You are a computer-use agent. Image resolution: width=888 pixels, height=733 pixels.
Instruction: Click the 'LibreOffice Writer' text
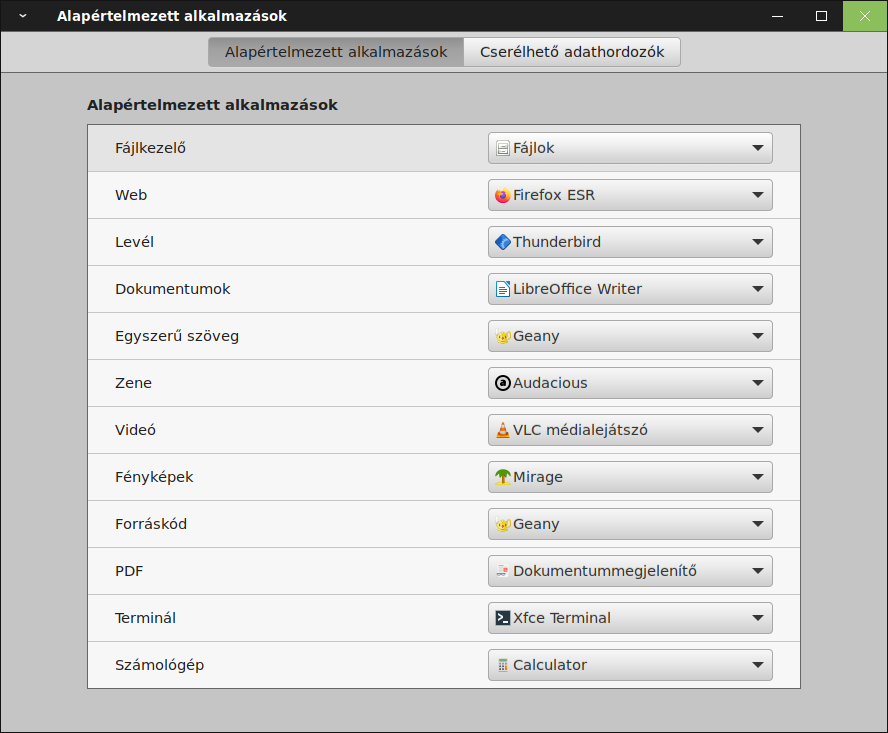coord(577,289)
